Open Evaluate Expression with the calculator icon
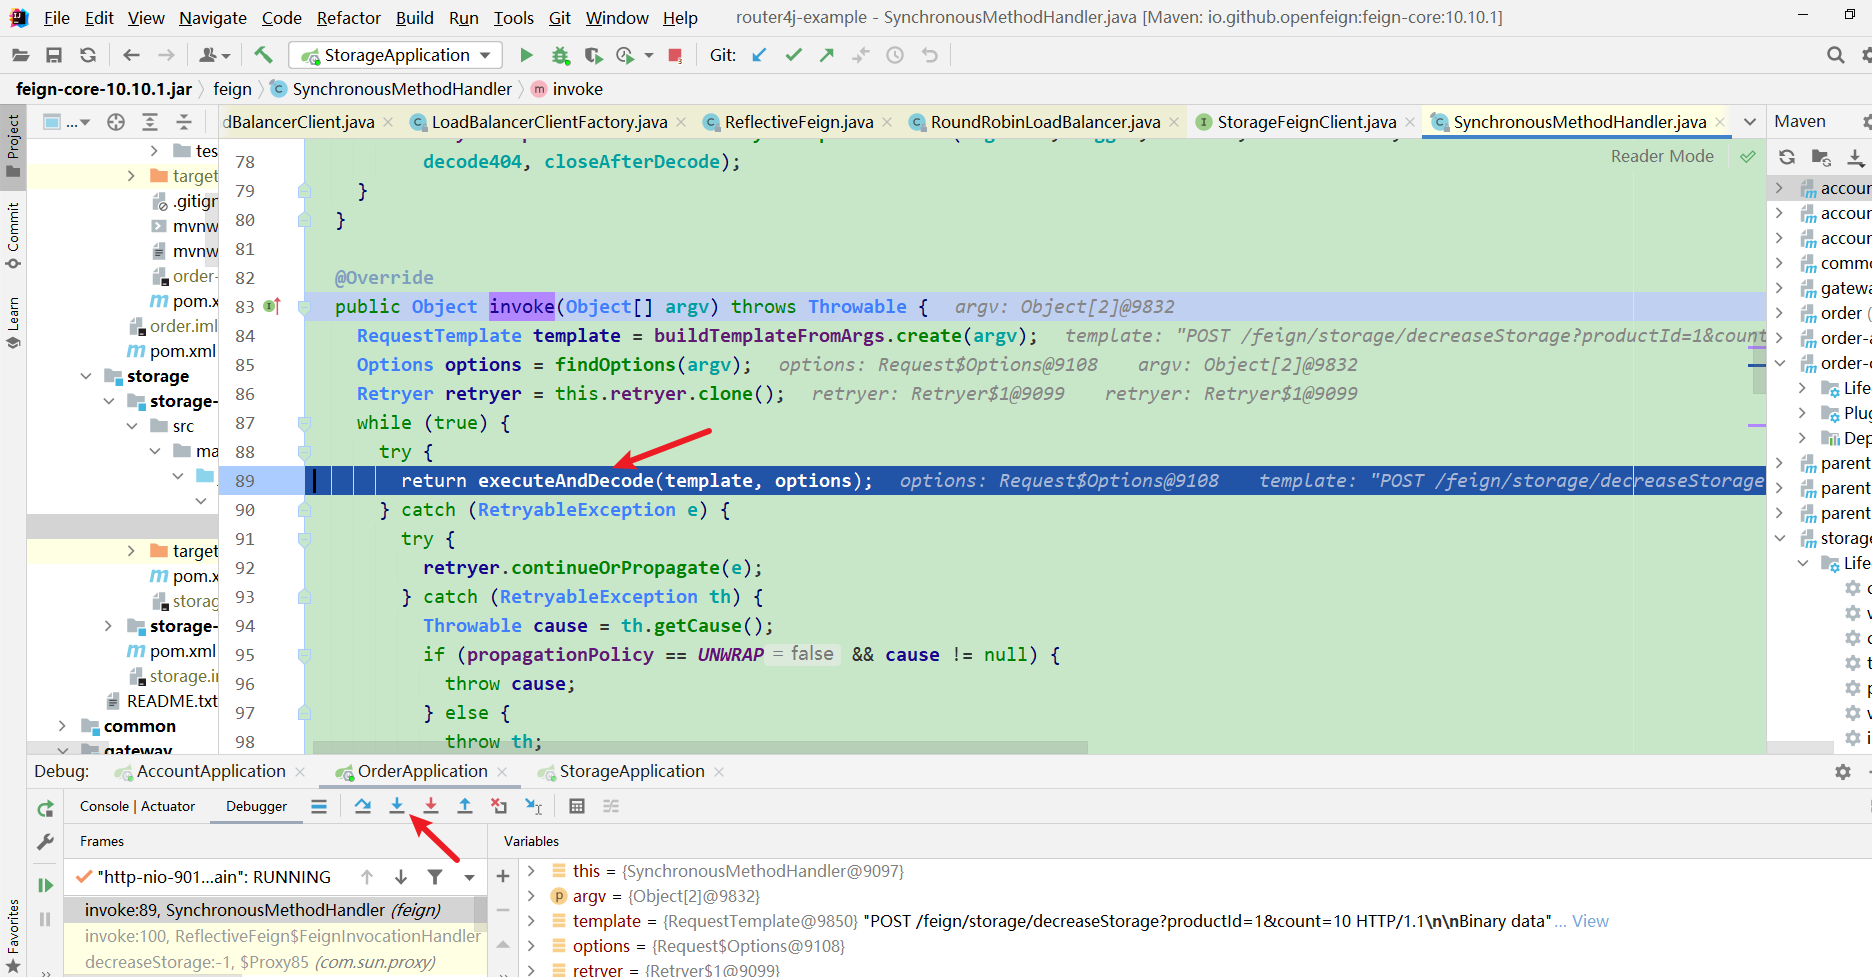Image resolution: width=1872 pixels, height=977 pixels. 577,805
